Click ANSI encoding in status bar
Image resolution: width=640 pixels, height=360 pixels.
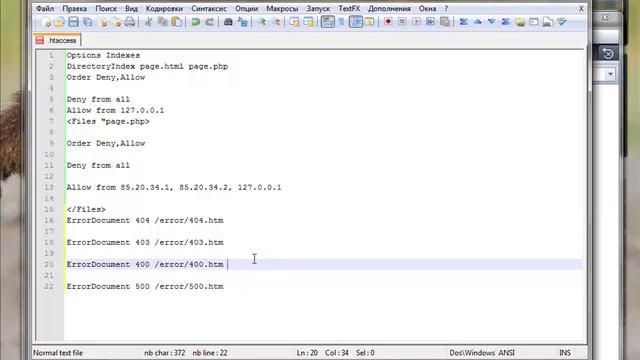[507, 353]
